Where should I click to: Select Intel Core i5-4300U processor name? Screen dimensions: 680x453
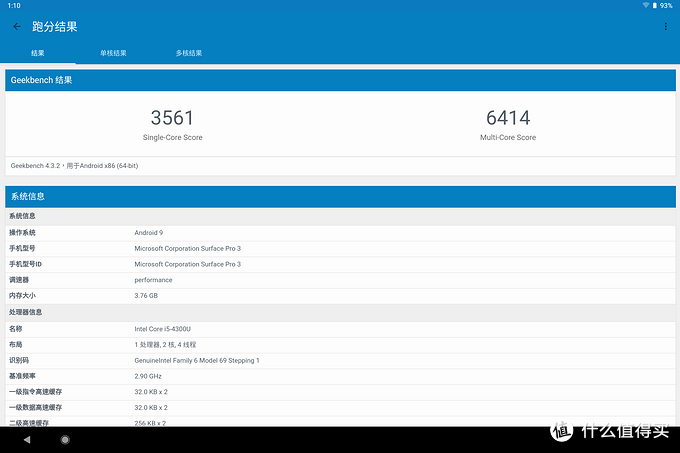(x=162, y=329)
